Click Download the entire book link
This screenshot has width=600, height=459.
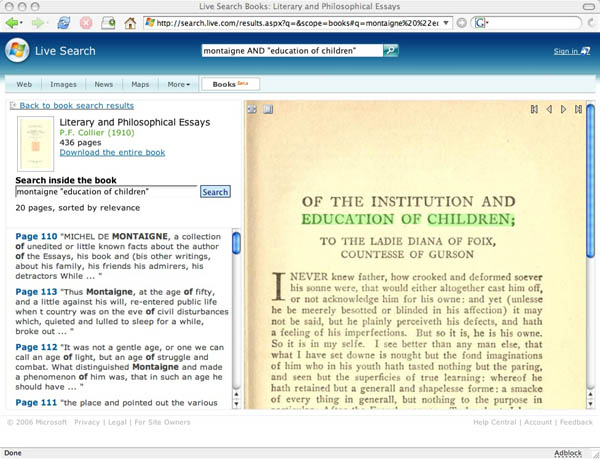click(112, 152)
